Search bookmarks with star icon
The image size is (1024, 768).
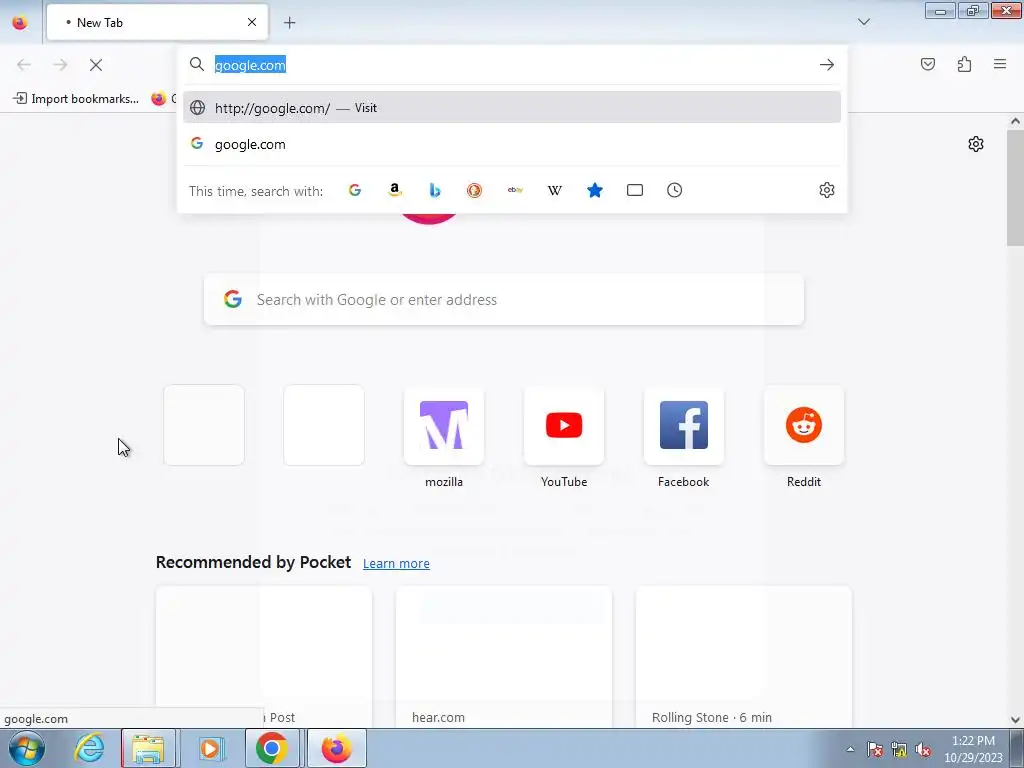(x=594, y=190)
